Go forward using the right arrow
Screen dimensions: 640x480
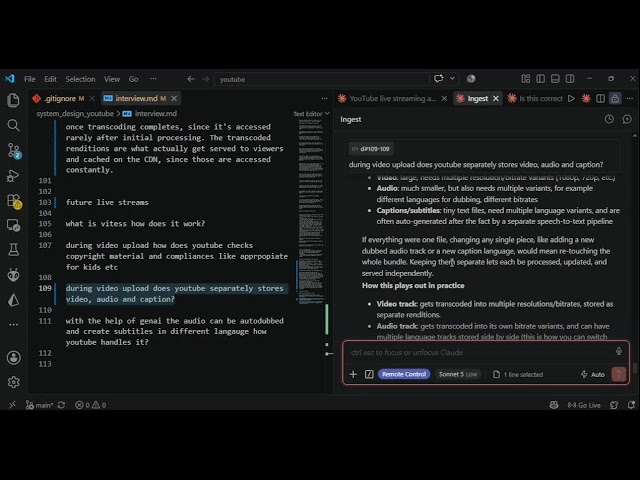[206, 79]
